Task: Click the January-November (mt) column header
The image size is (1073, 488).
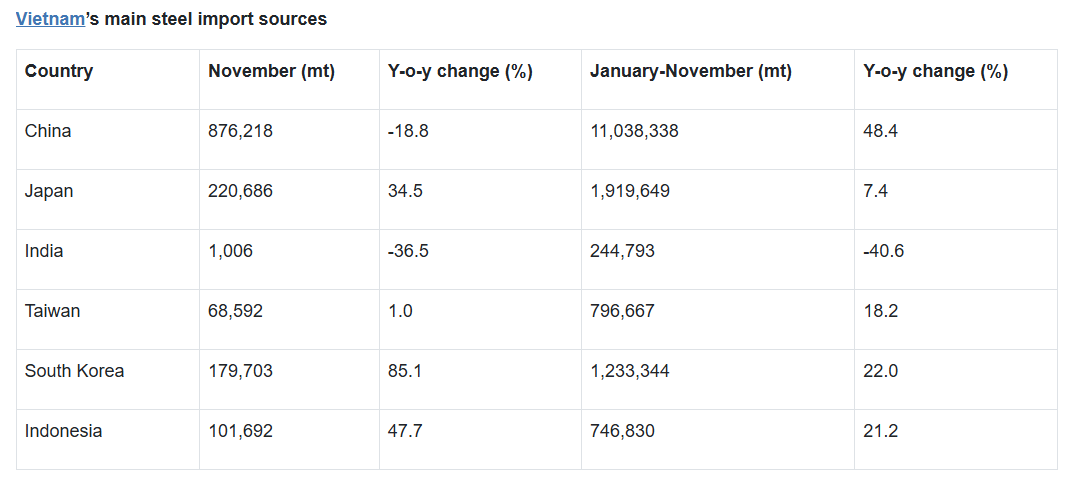Action: (690, 71)
